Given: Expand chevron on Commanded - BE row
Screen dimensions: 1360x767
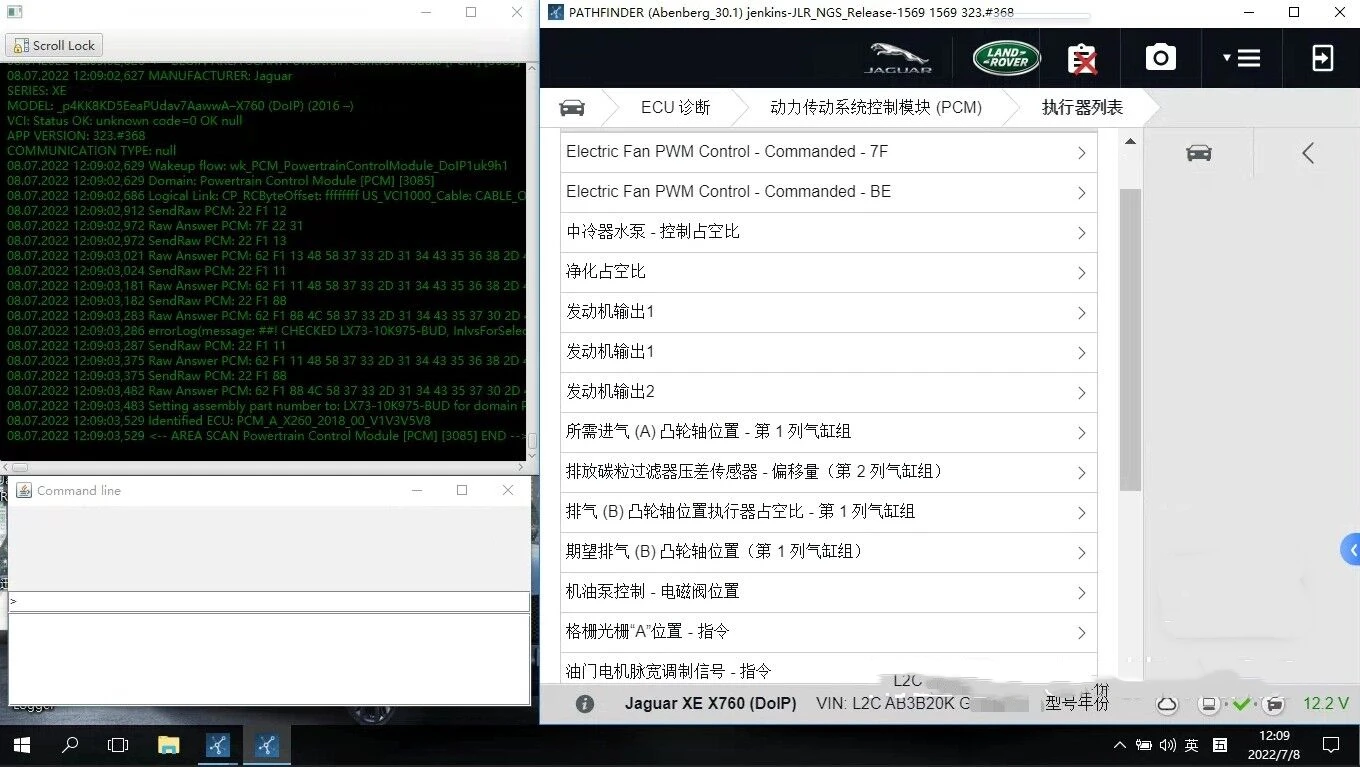Looking at the screenshot, I should click(1081, 193).
